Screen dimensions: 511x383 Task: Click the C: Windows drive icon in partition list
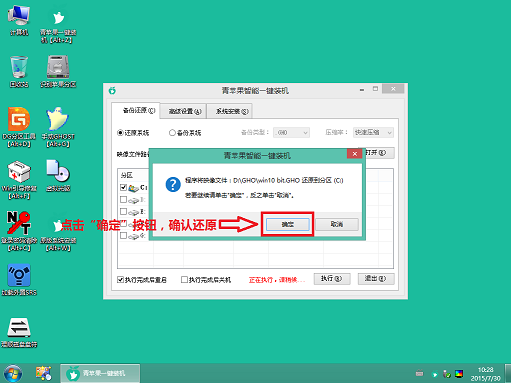click(133, 188)
